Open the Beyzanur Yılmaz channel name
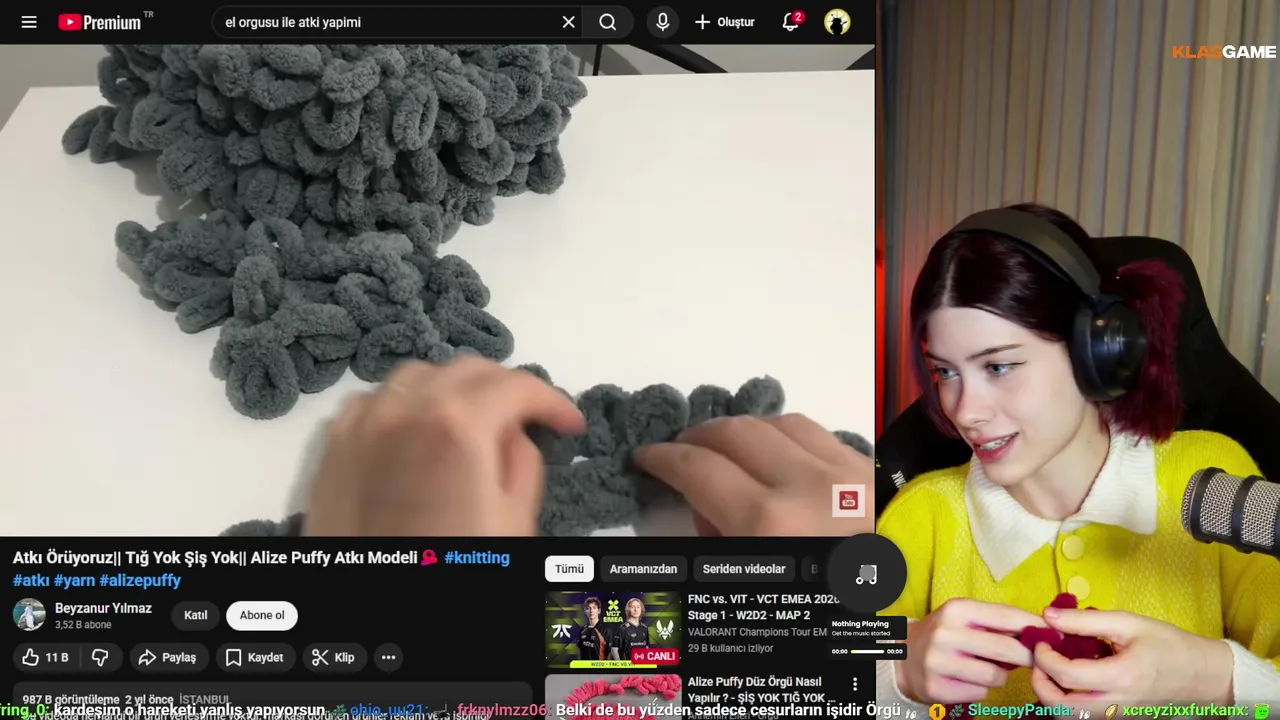Viewport: 1280px width, 720px height. (x=103, y=608)
